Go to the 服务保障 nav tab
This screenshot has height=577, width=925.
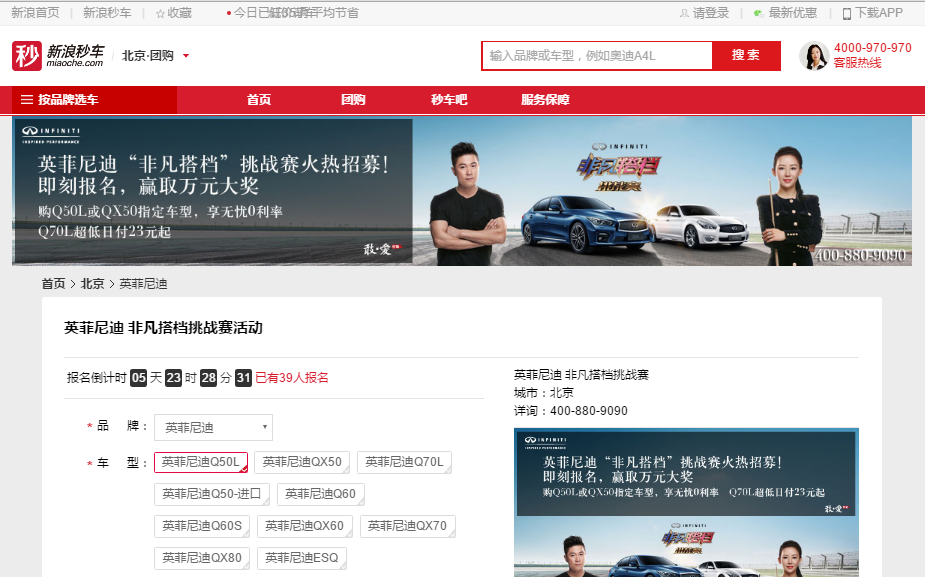click(545, 100)
